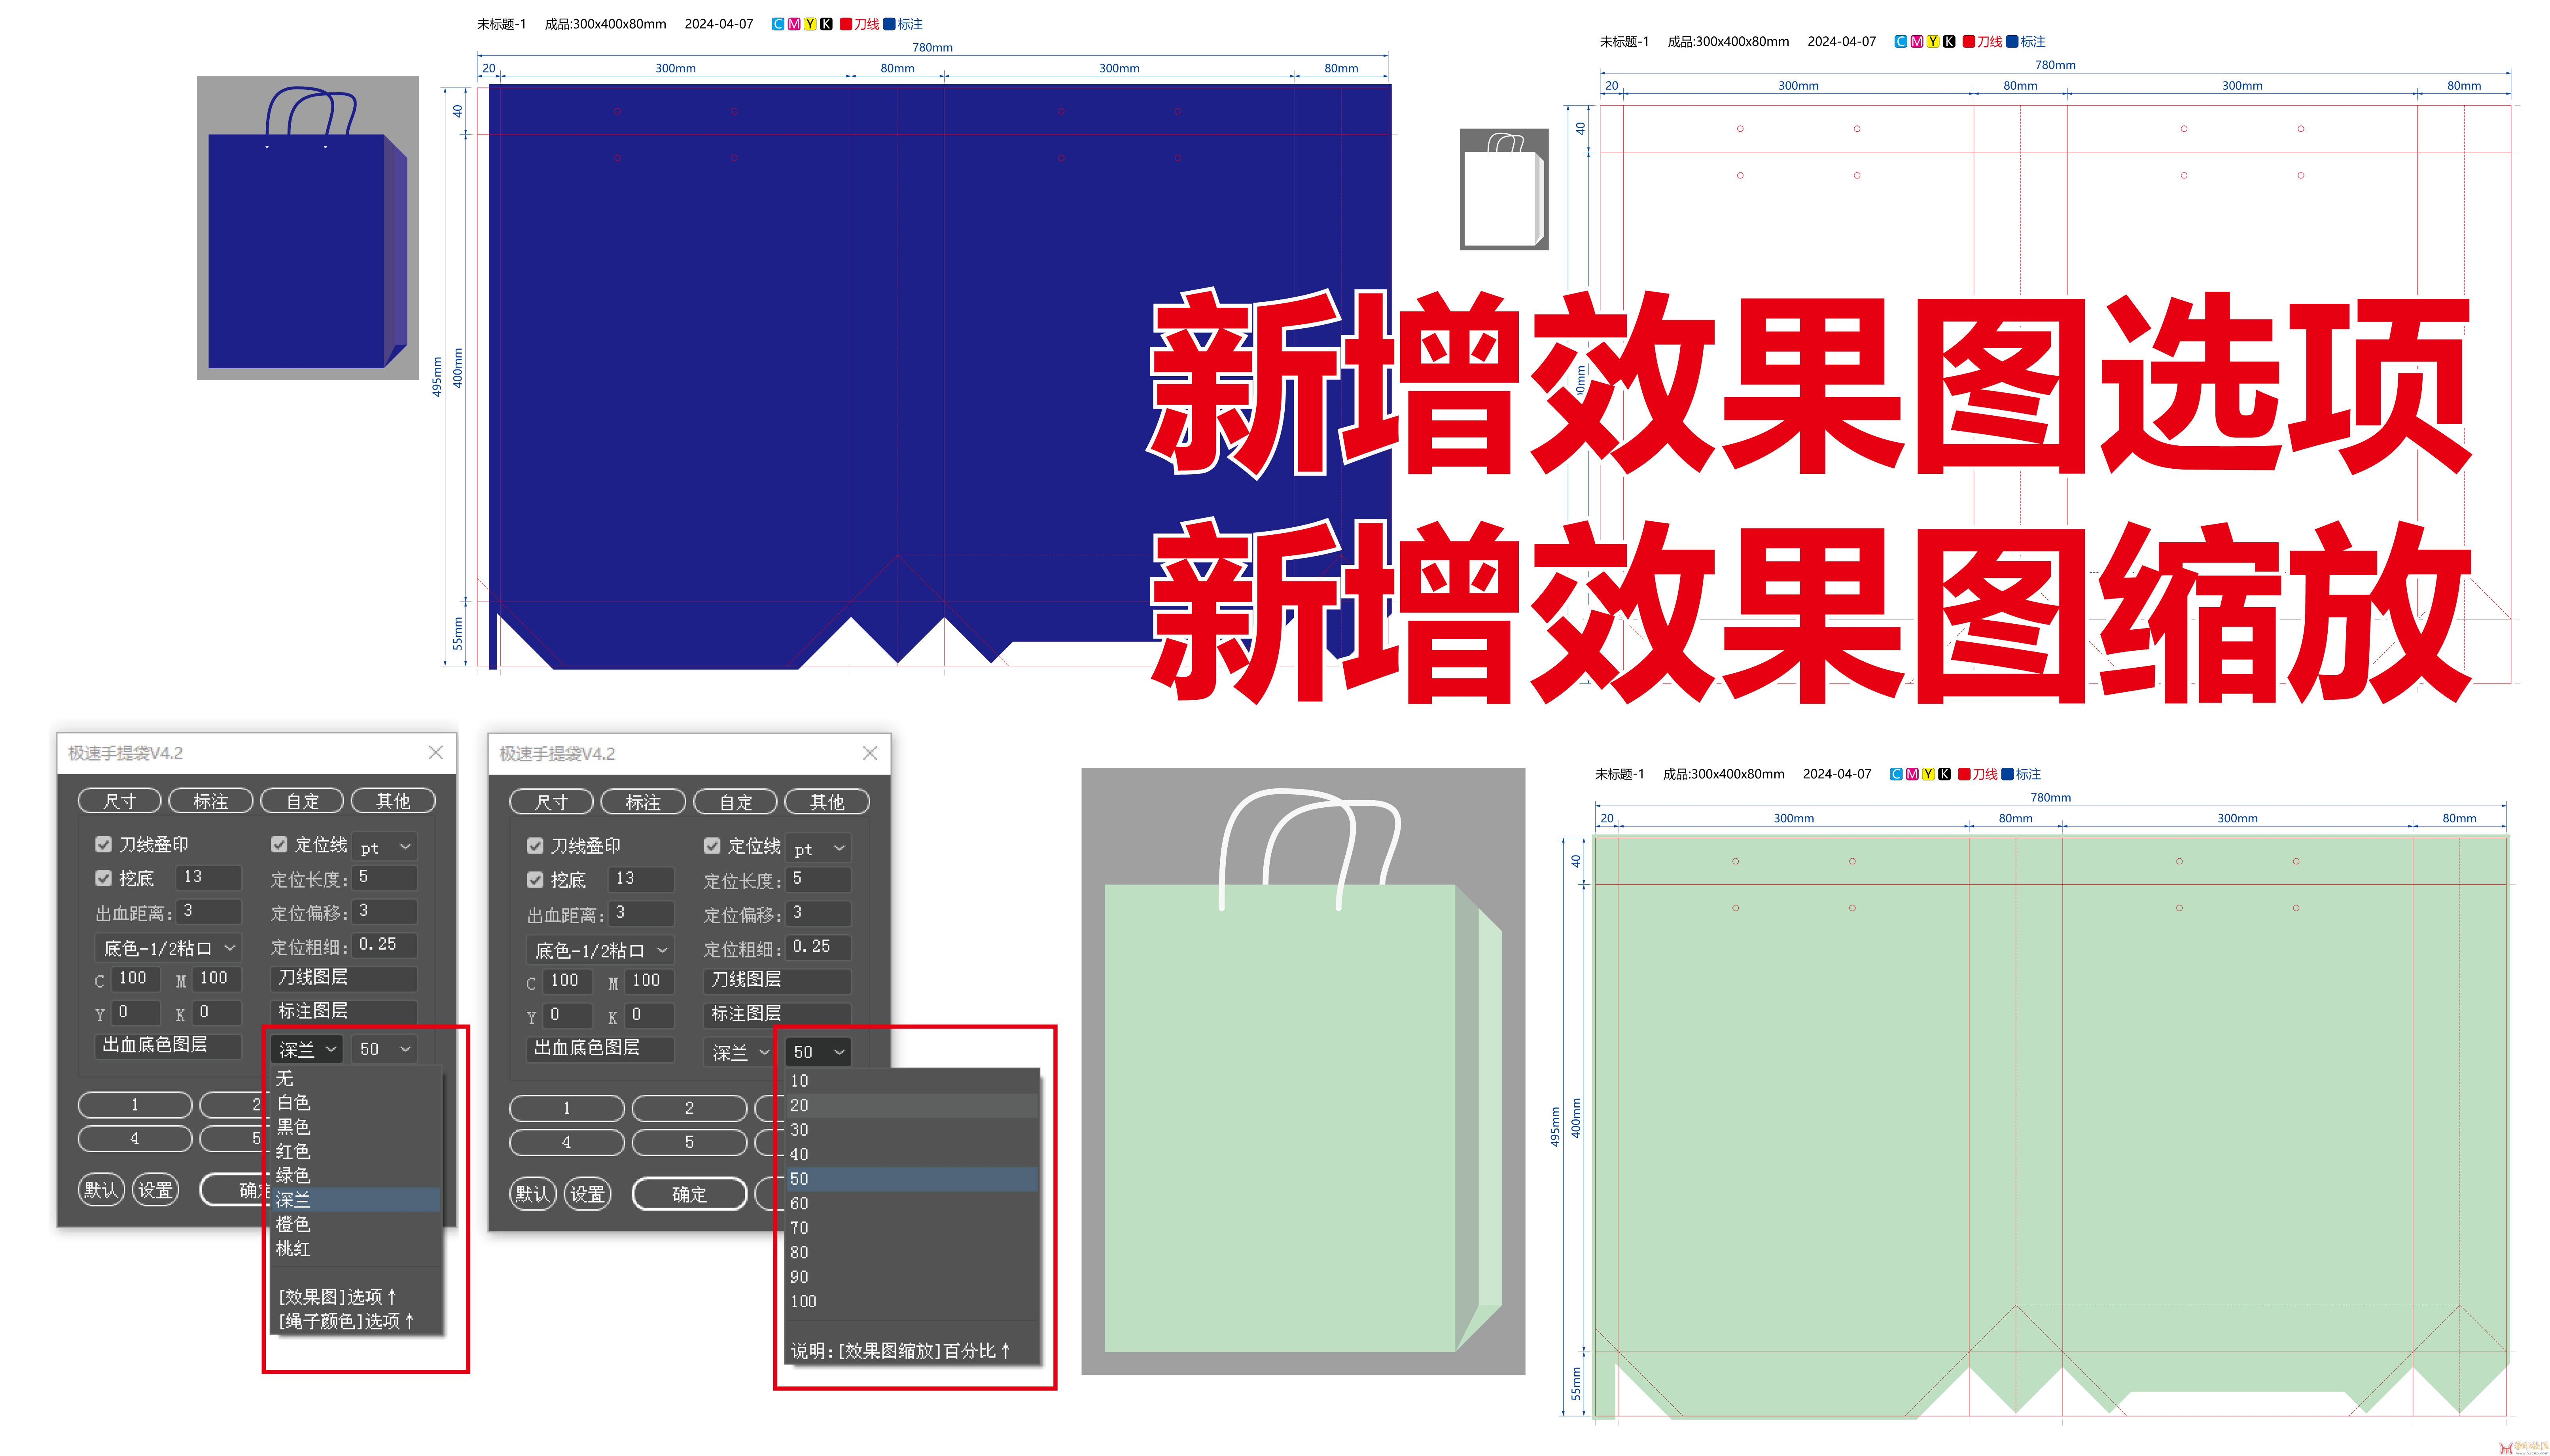Viewport: 2550px width, 1456px height.
Task: Close the scale-list 极速手提袋V4.2 dialog
Action: [x=870, y=753]
